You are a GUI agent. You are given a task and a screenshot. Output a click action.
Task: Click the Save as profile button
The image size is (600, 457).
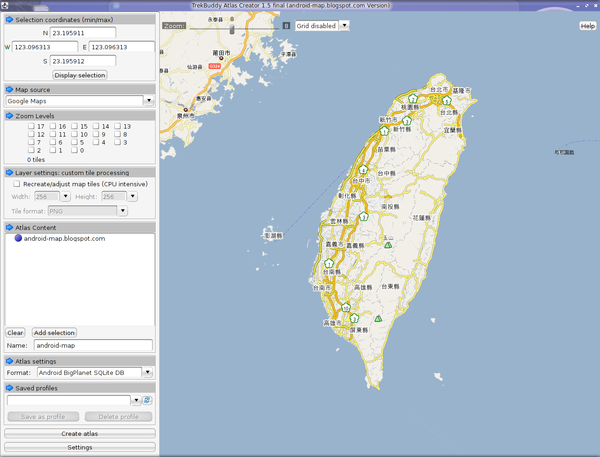43,416
